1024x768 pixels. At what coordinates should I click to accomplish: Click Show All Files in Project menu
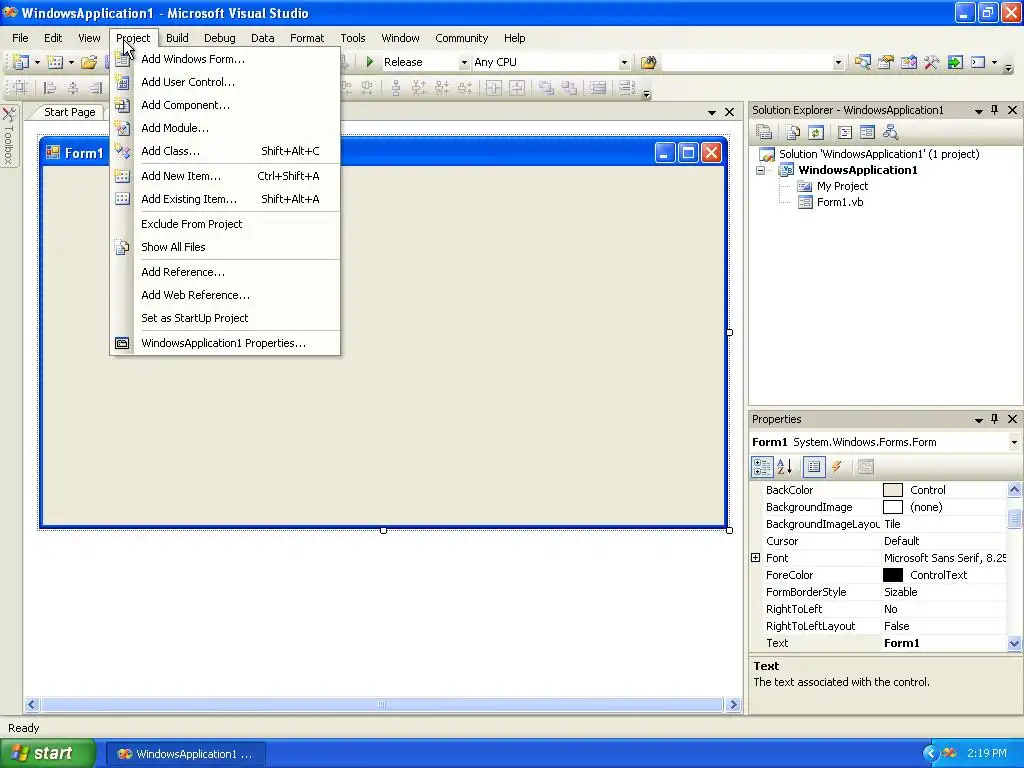[225, 247]
